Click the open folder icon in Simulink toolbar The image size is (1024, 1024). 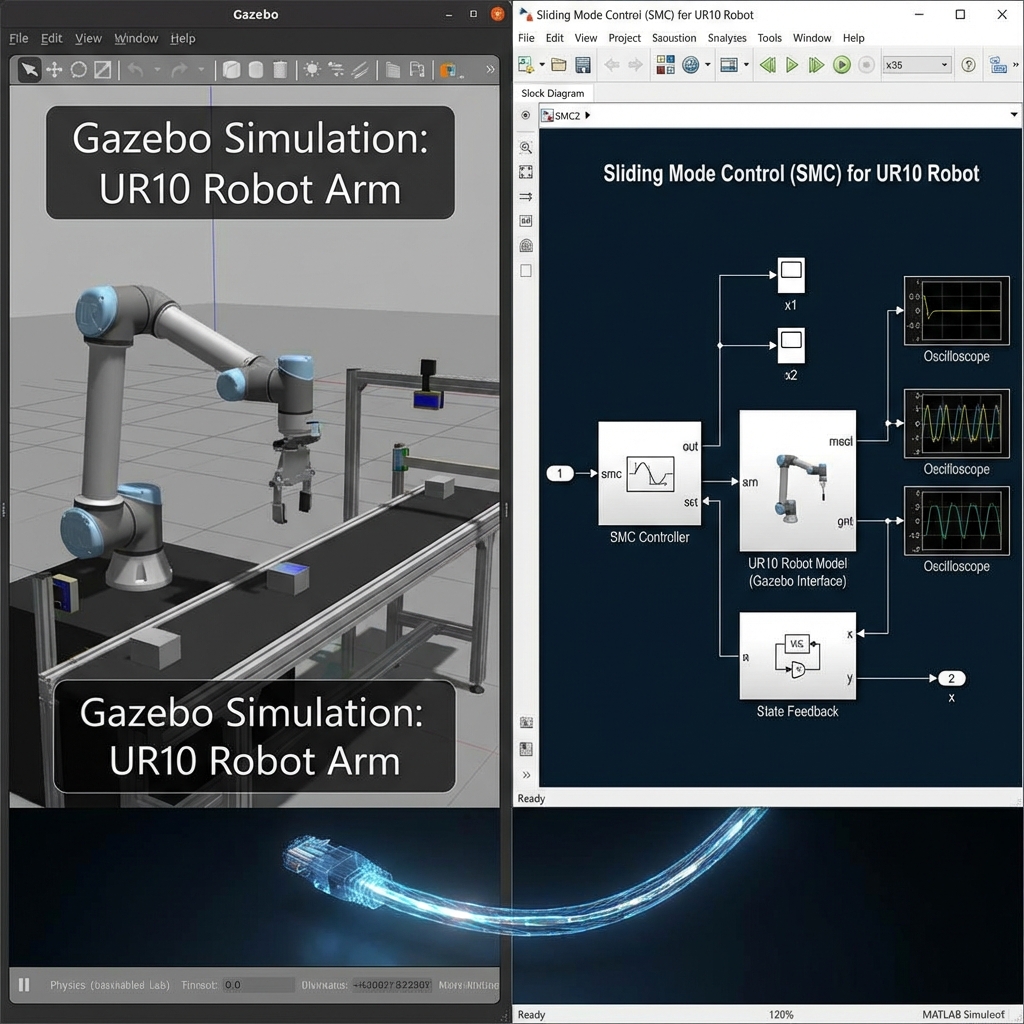(558, 65)
